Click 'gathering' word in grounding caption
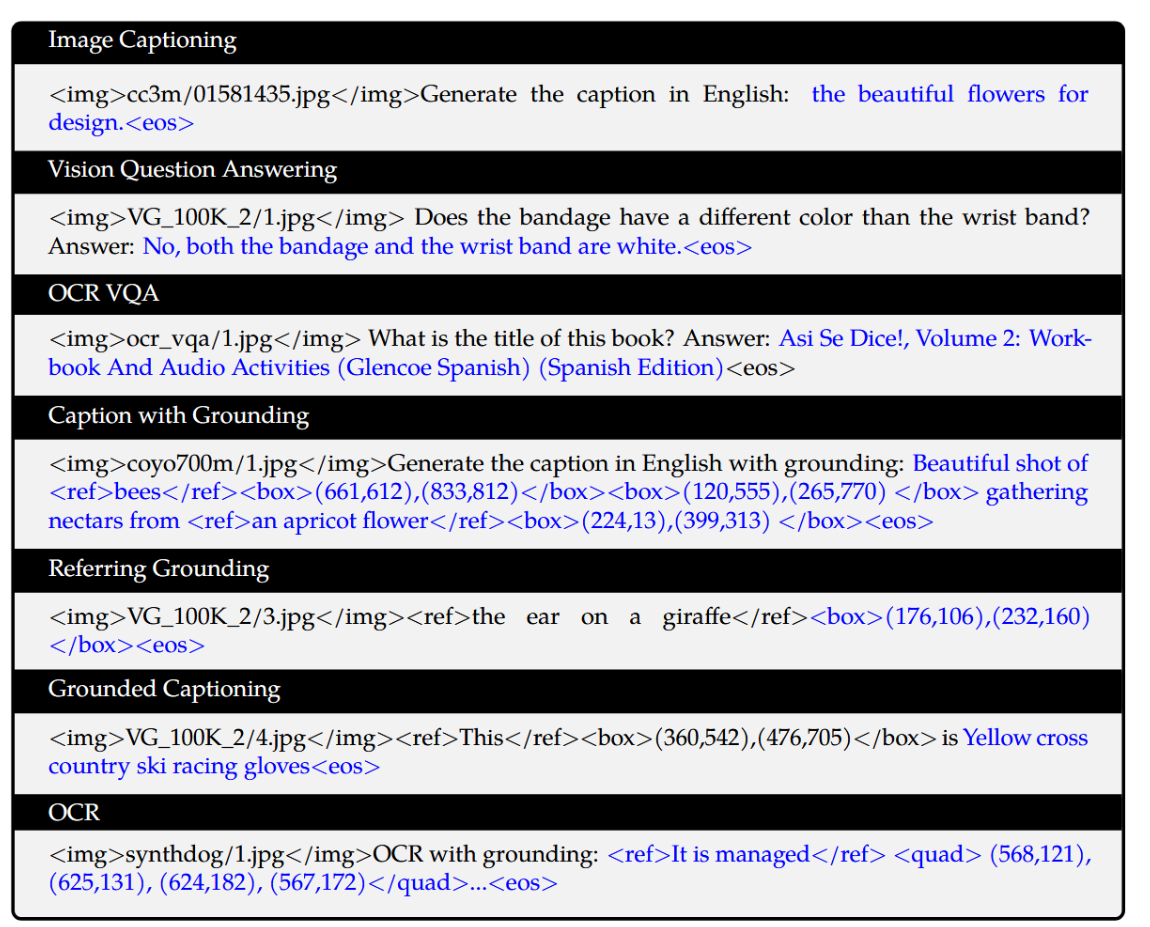The width and height of the screenshot is (1150, 927). tap(1037, 492)
